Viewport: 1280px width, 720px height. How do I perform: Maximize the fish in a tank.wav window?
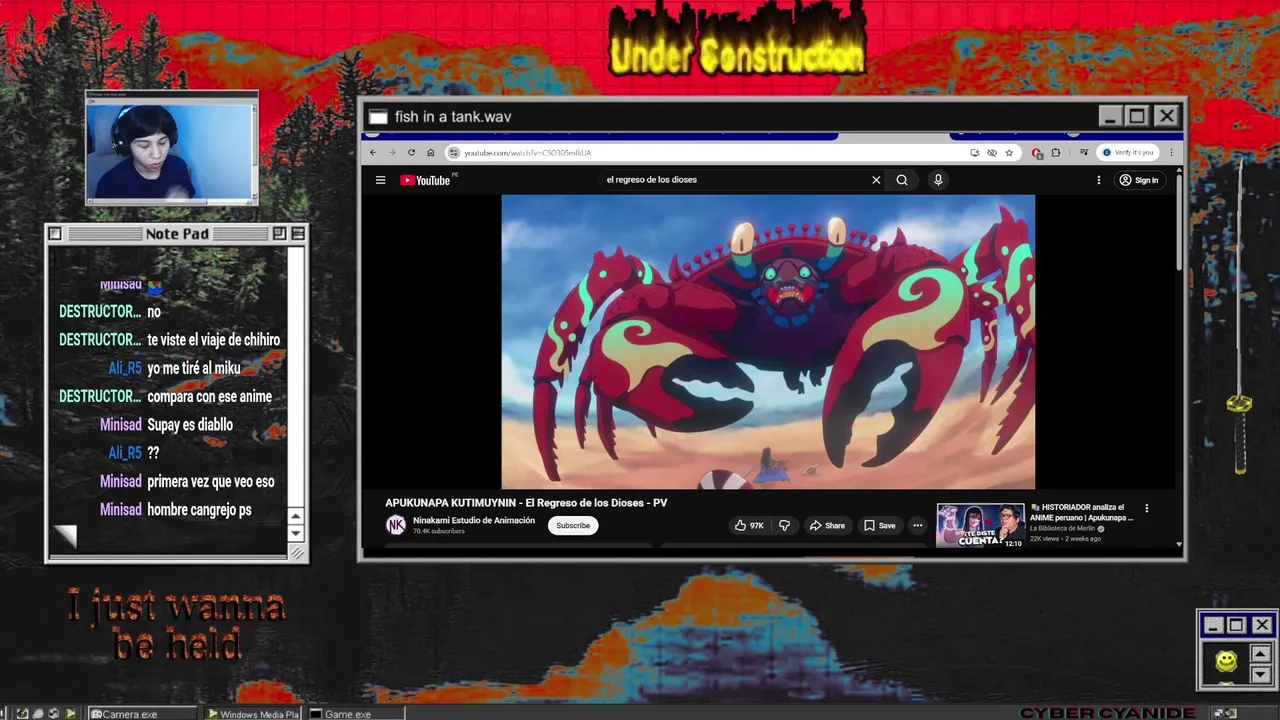point(1137,116)
